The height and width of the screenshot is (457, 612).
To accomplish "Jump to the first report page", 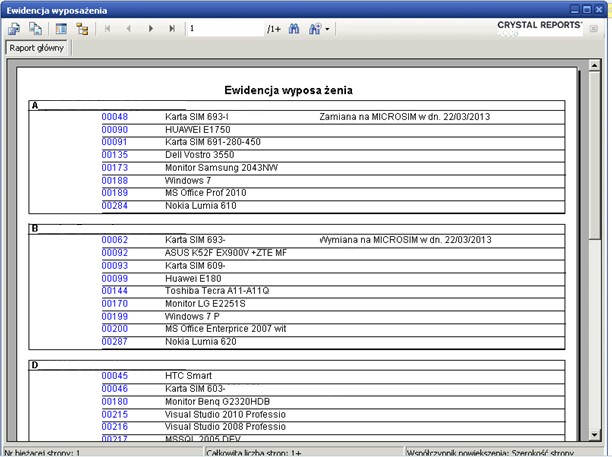I will click(108, 29).
